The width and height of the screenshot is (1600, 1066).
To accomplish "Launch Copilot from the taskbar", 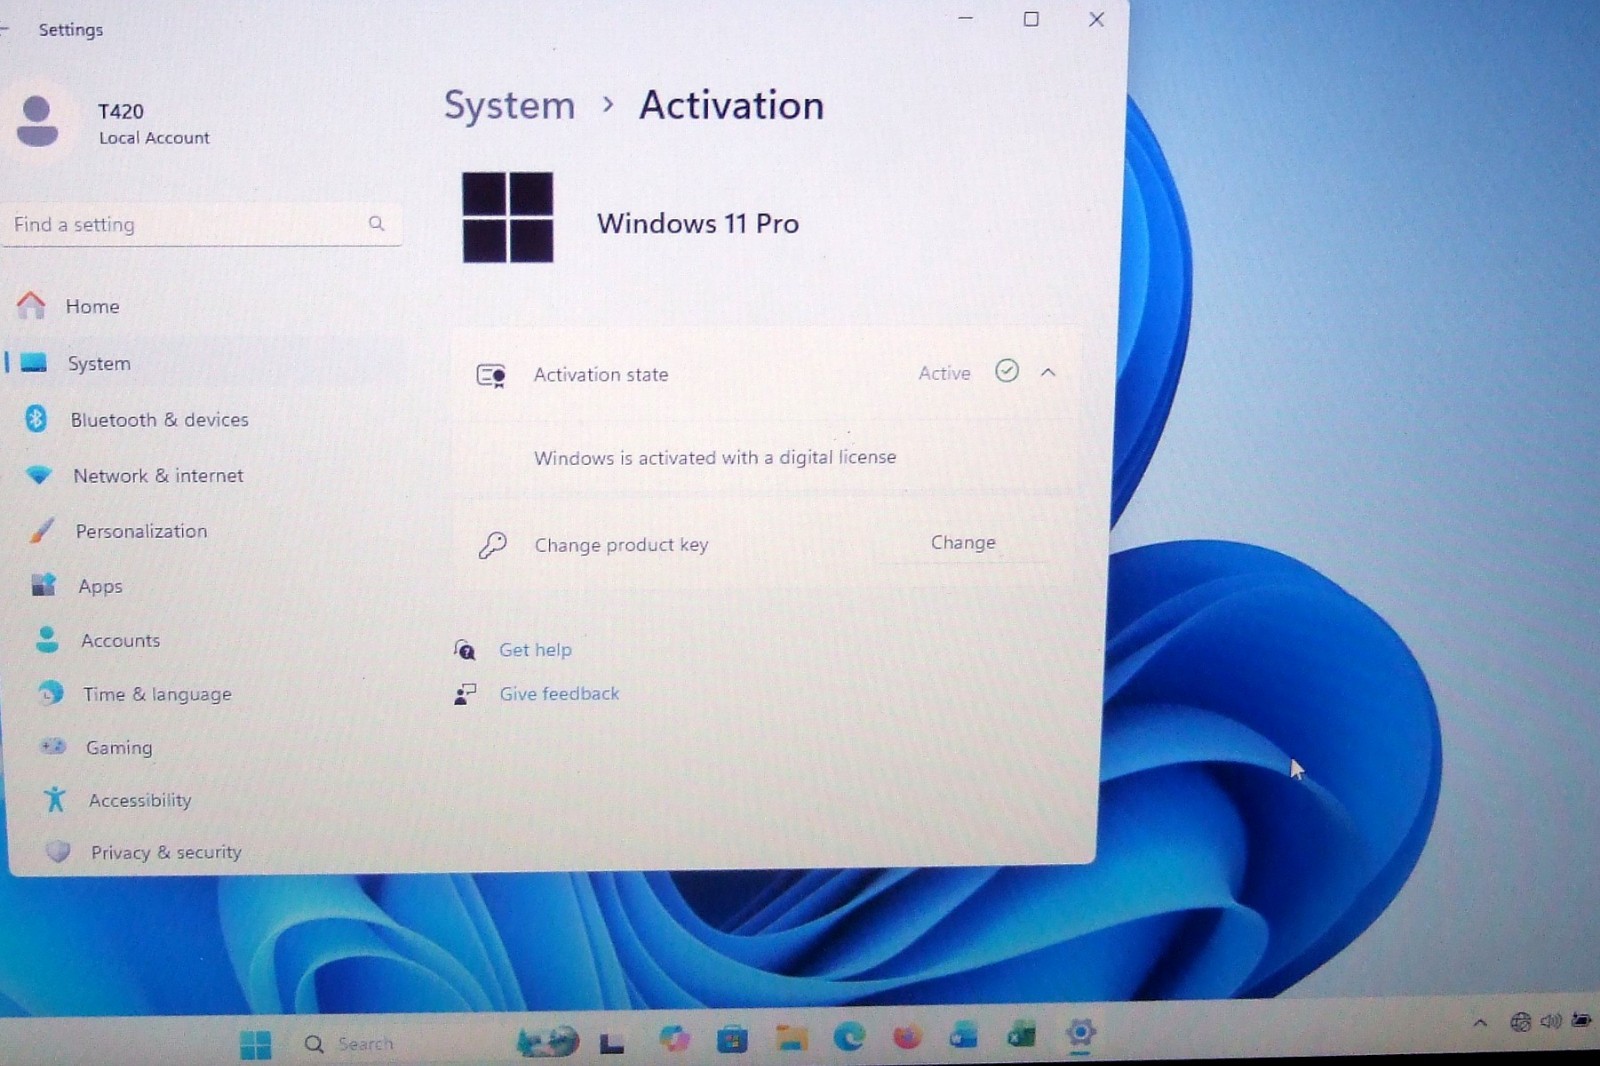I will pyautogui.click(x=675, y=1039).
